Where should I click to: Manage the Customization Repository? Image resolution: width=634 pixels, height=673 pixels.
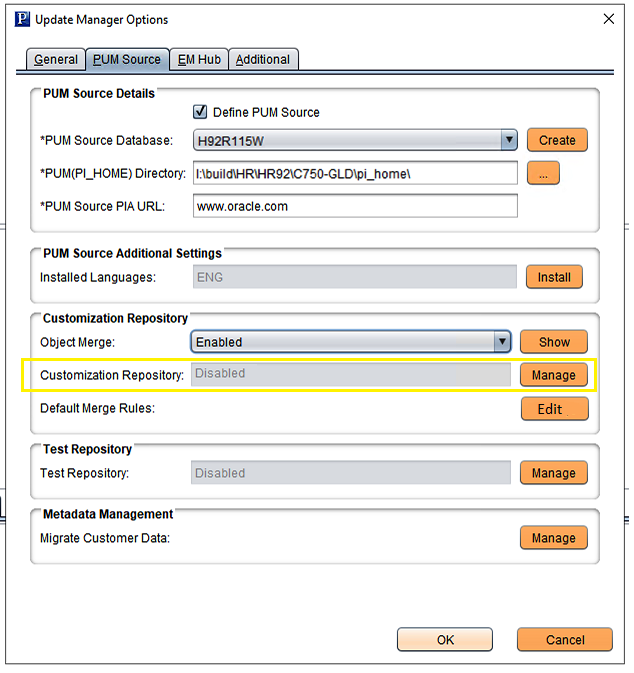553,375
